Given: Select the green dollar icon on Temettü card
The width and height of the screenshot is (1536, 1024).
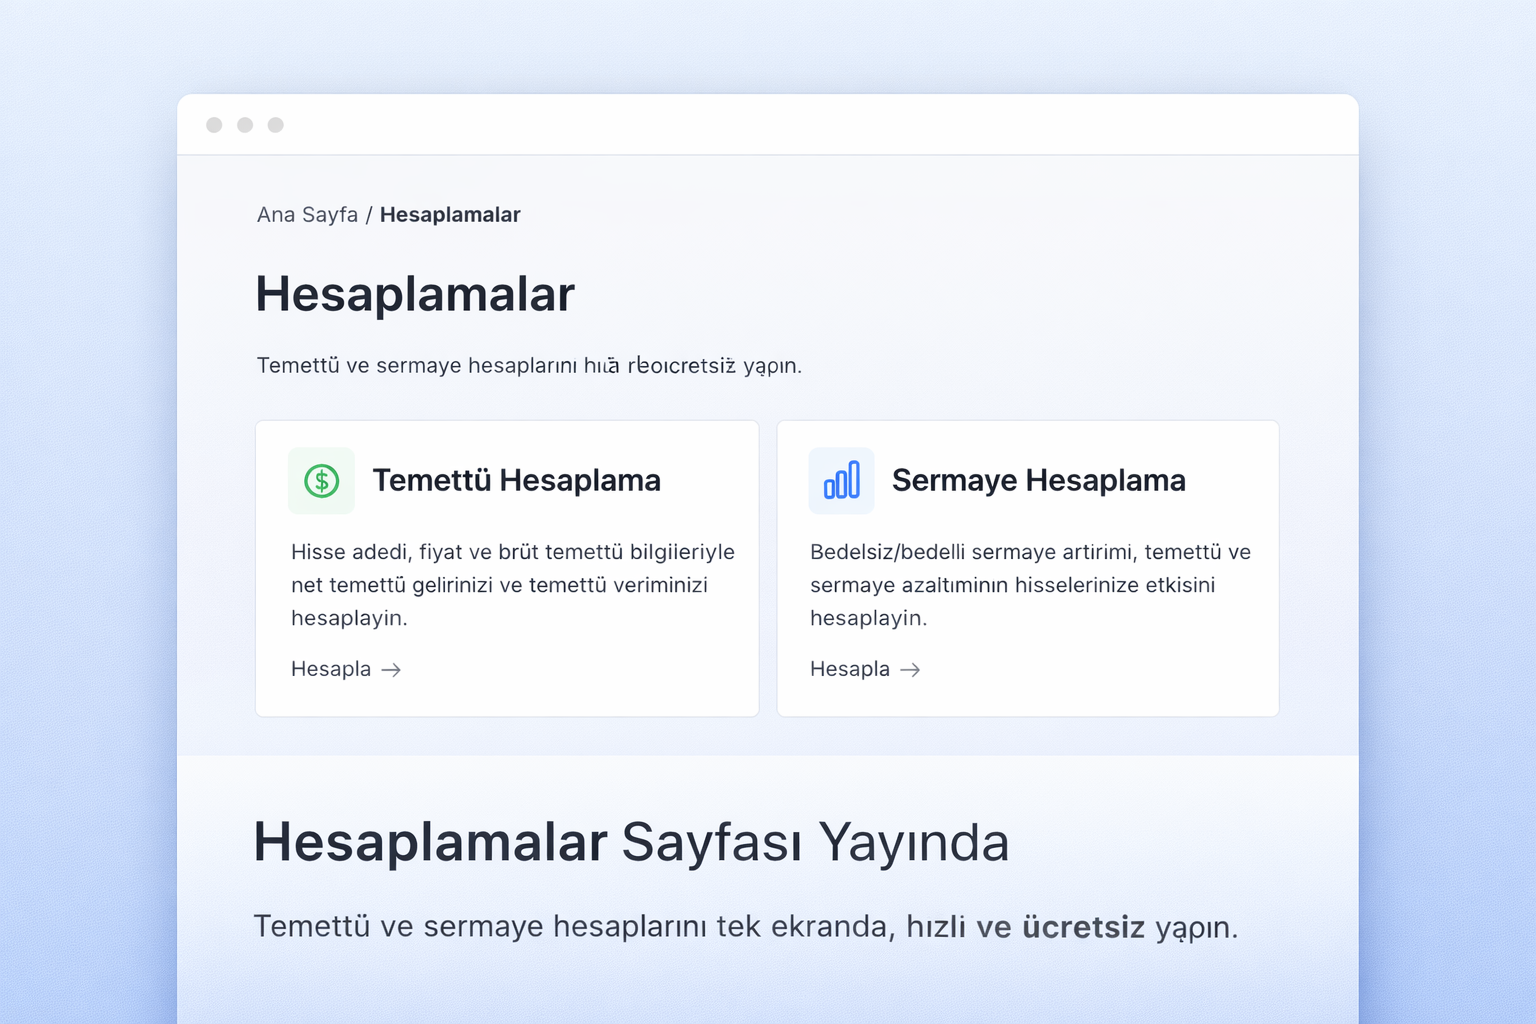Looking at the screenshot, I should tap(321, 480).
